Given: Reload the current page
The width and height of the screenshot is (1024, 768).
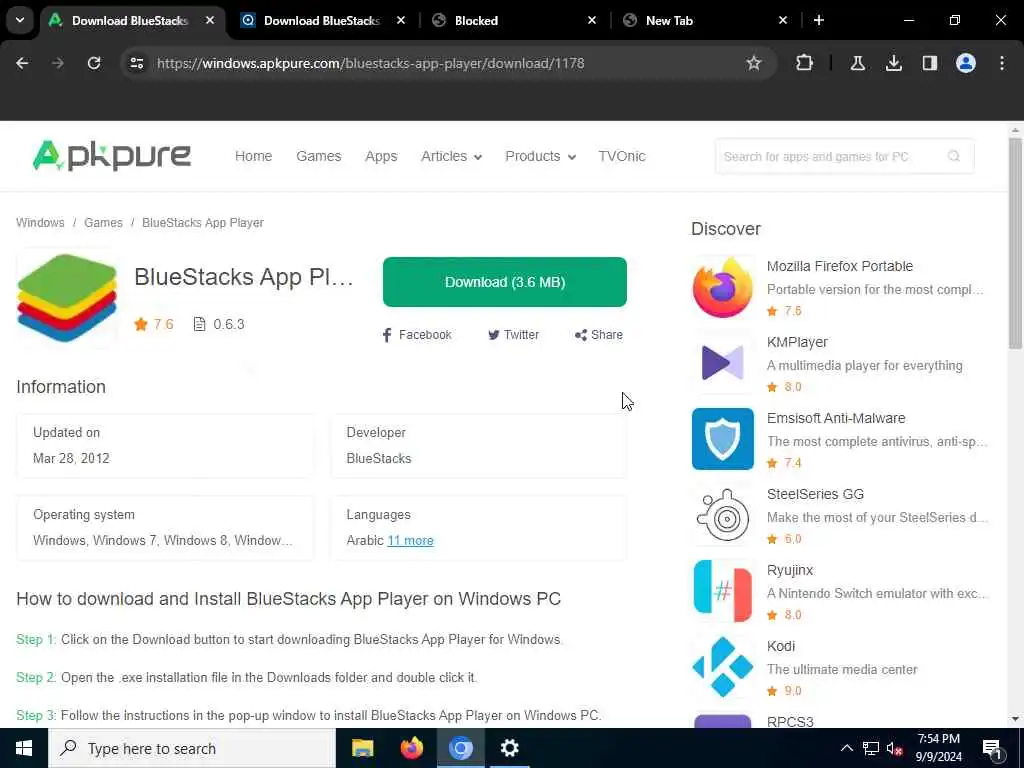Looking at the screenshot, I should 94,63.
